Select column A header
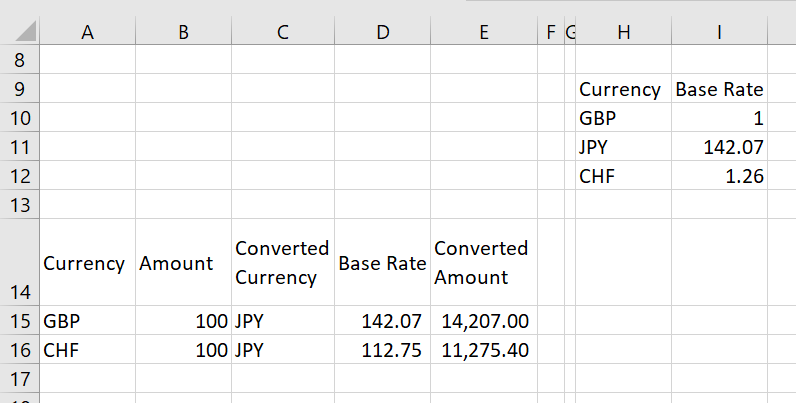This screenshot has width=796, height=403. (x=87, y=32)
